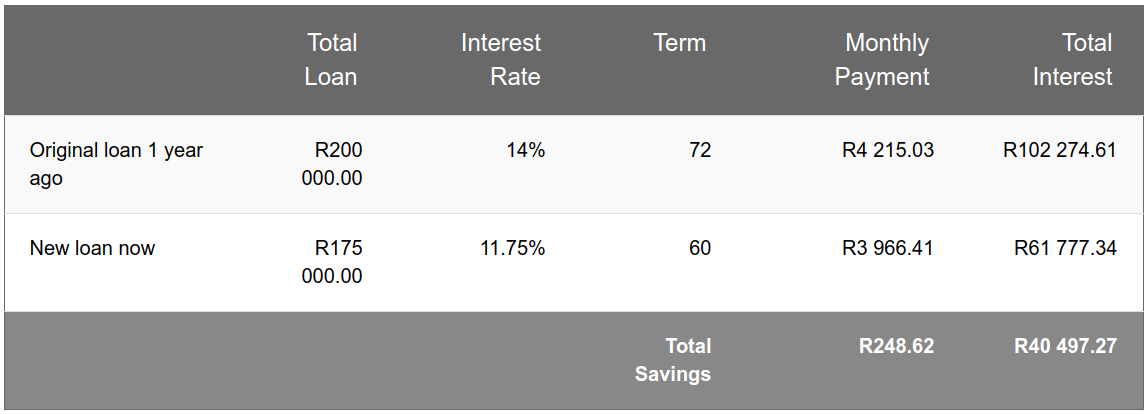Click the Total Interest column header
This screenshot has width=1148, height=414.
pyautogui.click(x=1073, y=59)
